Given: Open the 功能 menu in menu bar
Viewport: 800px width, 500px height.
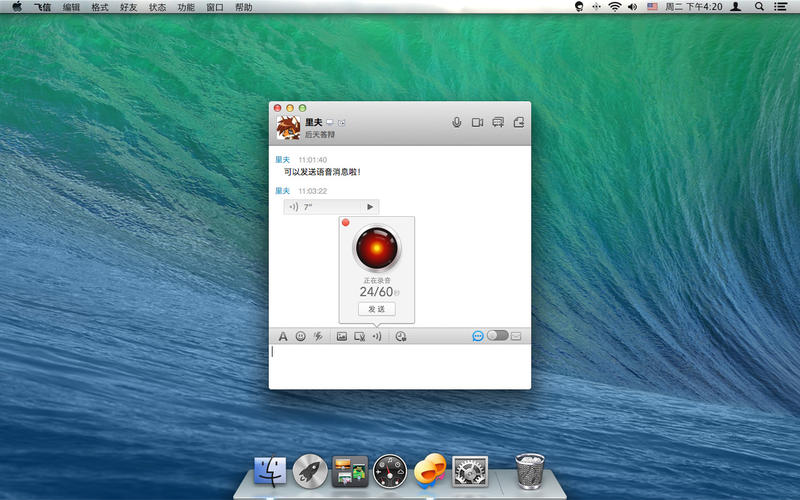Looking at the screenshot, I should 186,7.
